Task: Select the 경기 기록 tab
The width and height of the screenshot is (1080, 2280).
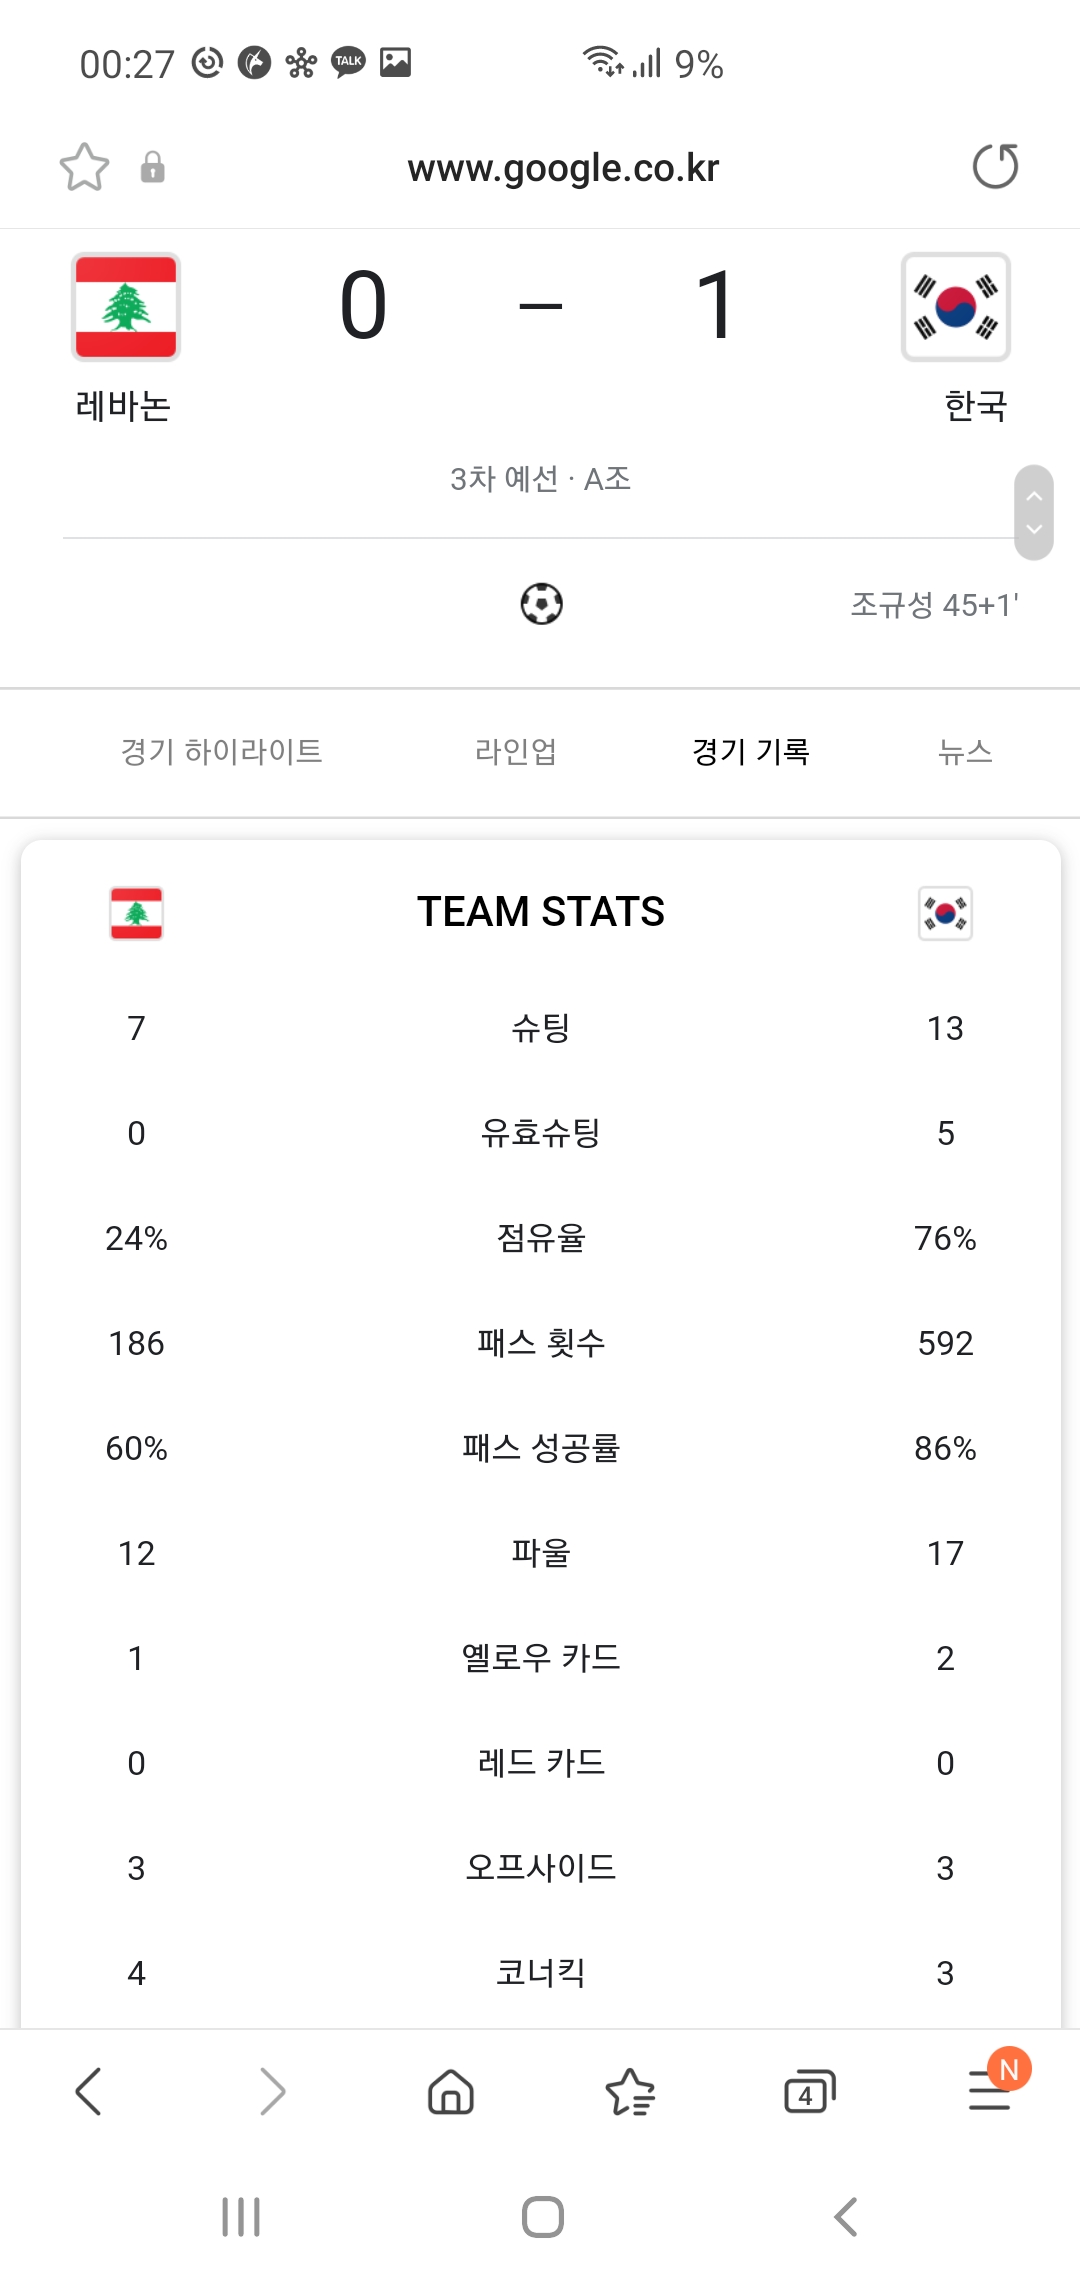Action: (x=751, y=751)
